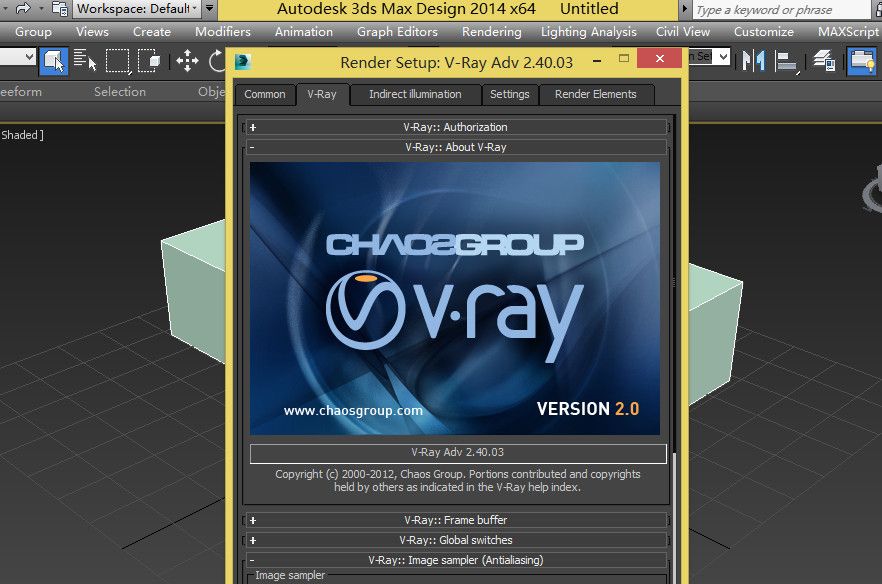Open the Graph Editors menu
The image size is (882, 584).
(397, 32)
